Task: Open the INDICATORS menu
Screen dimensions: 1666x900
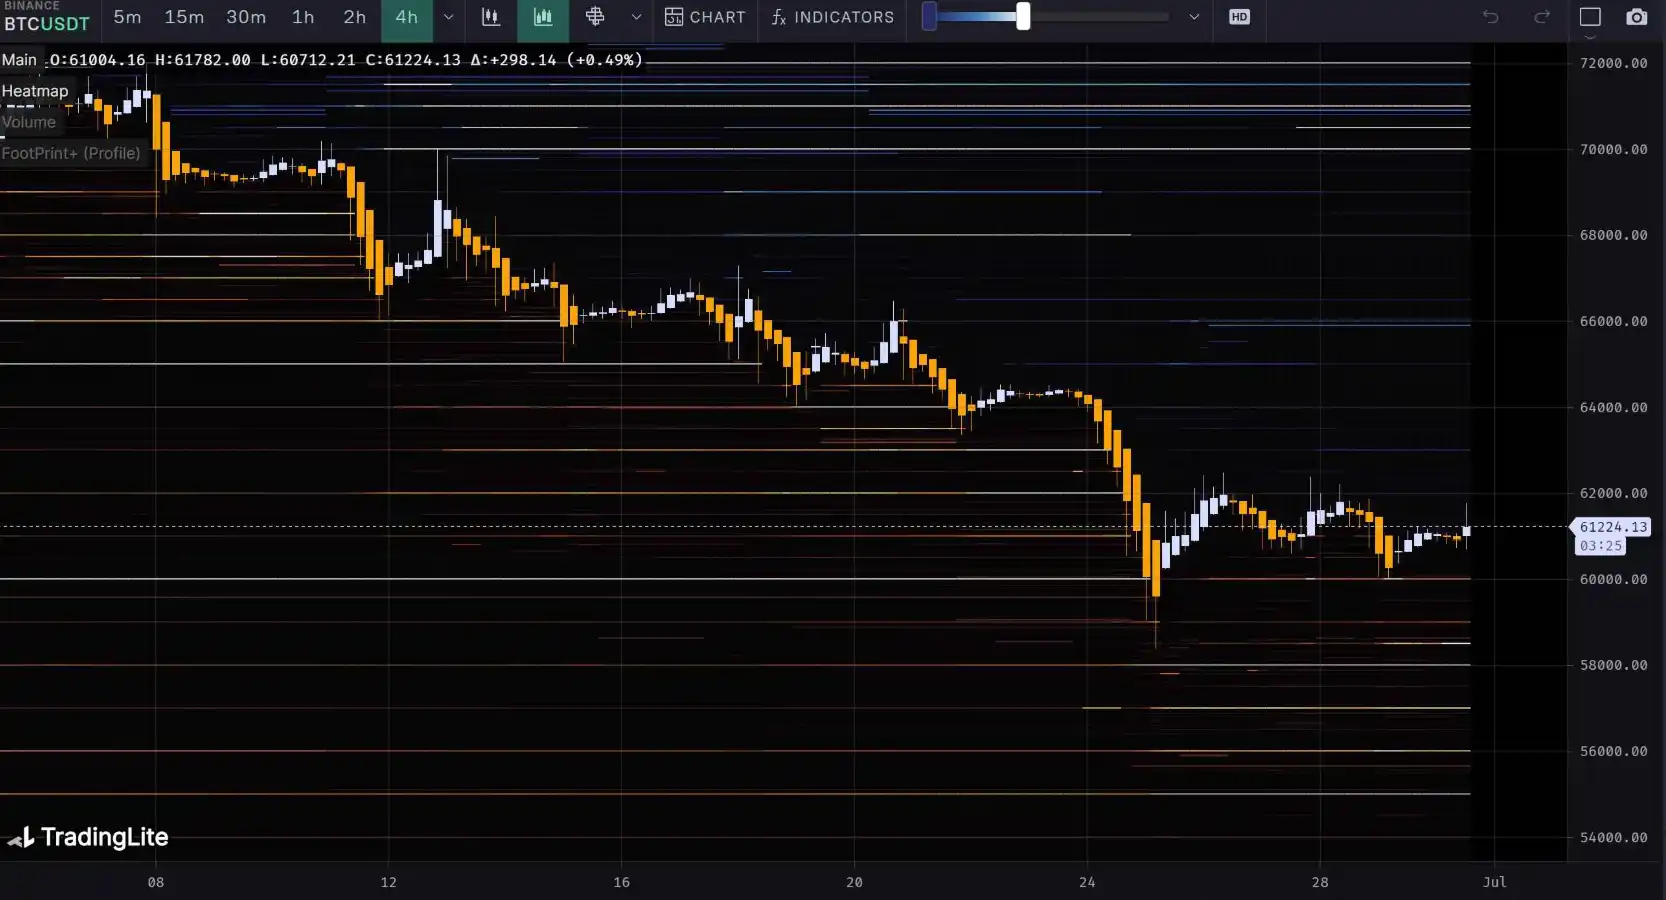Action: (x=832, y=17)
